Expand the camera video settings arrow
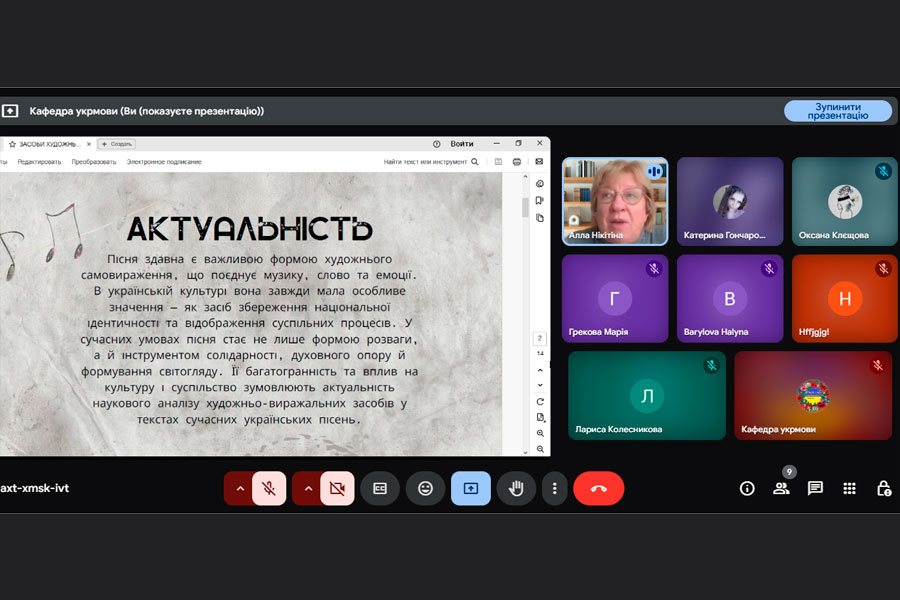Image resolution: width=900 pixels, height=600 pixels. [307, 488]
